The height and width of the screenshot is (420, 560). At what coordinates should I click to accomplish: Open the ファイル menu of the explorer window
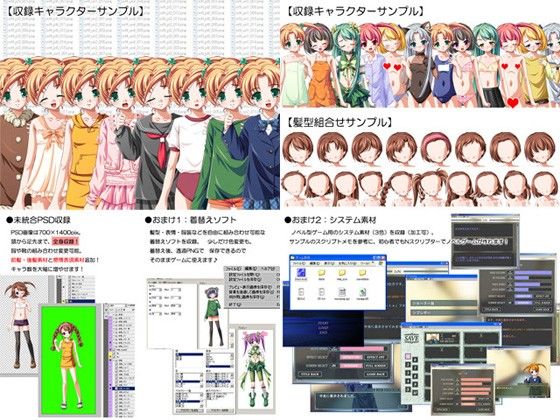point(299,264)
